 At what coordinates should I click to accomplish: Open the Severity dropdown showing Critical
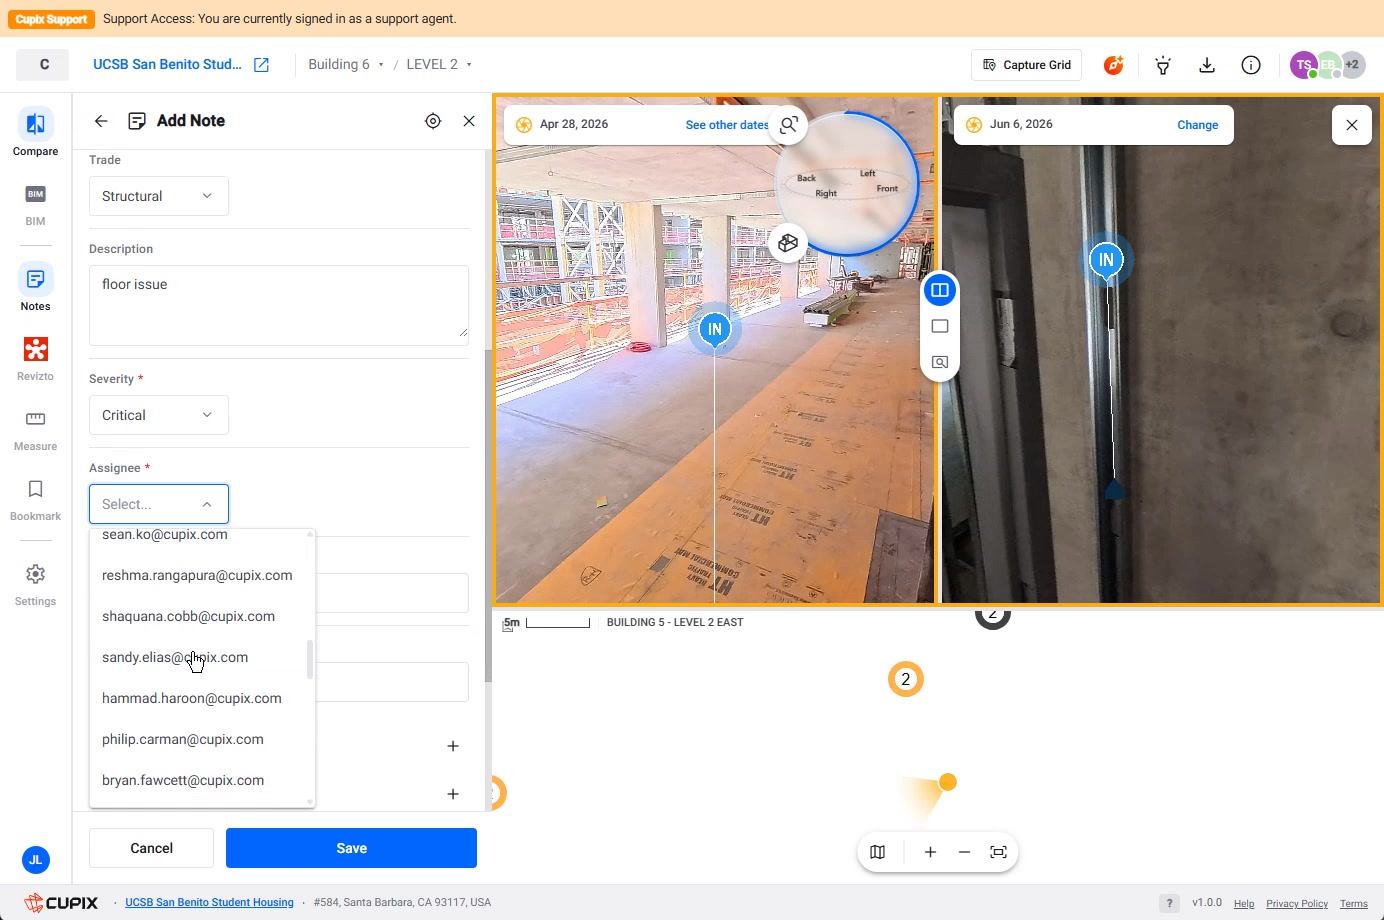159,415
